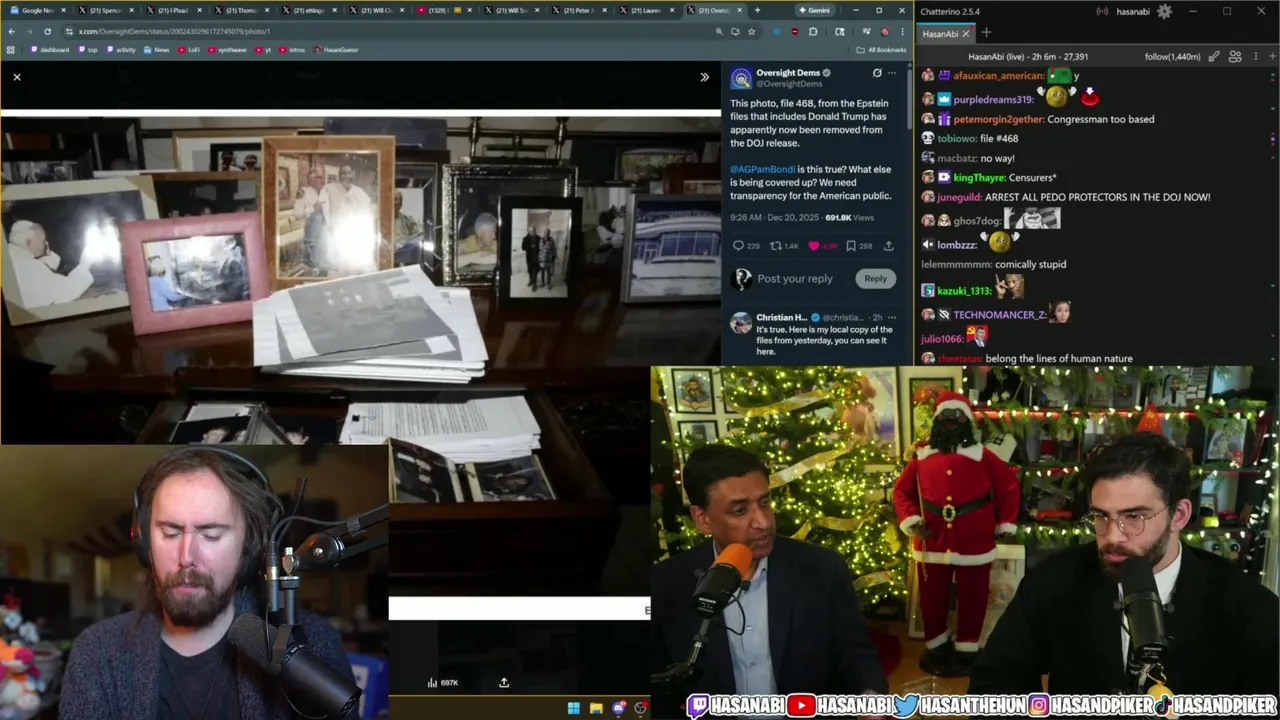The image size is (1280, 720).
Task: Bookmark this page with the star icon
Action: point(751,31)
